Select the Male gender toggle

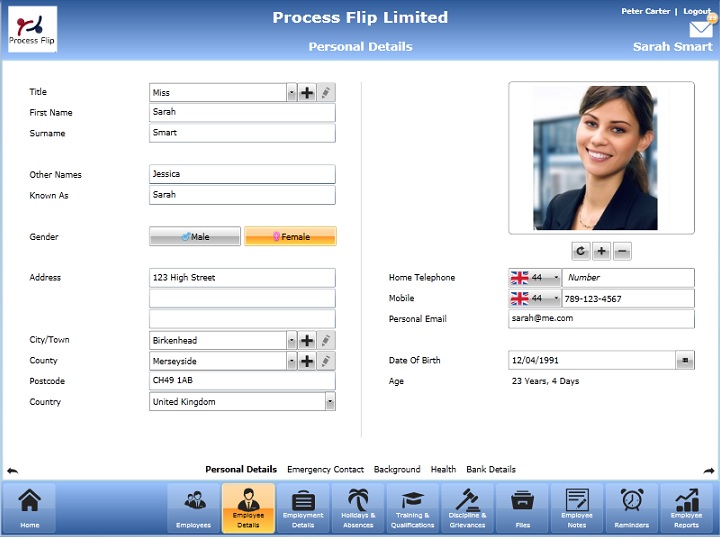click(195, 237)
